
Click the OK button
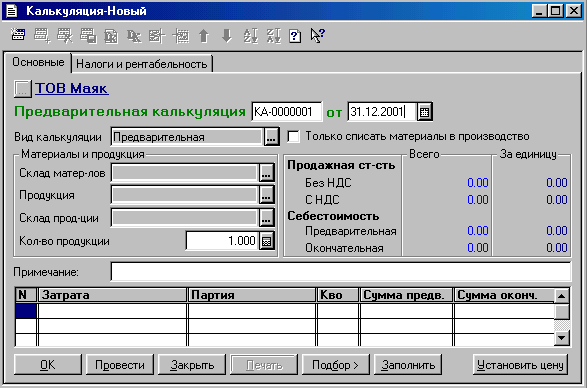tap(48, 364)
